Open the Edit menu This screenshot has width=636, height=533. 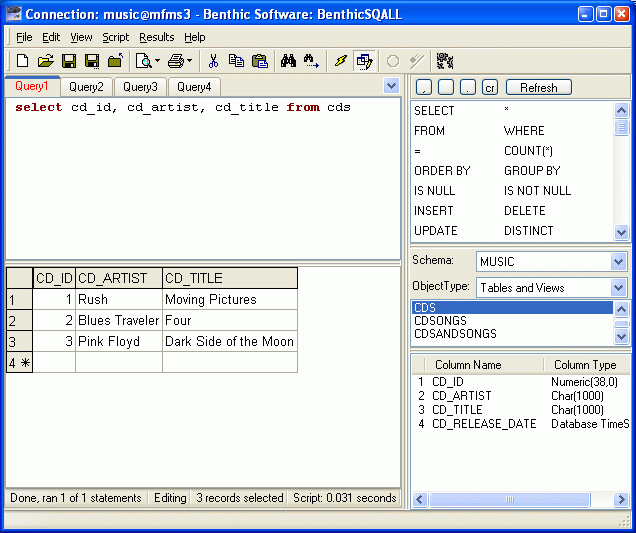(51, 37)
